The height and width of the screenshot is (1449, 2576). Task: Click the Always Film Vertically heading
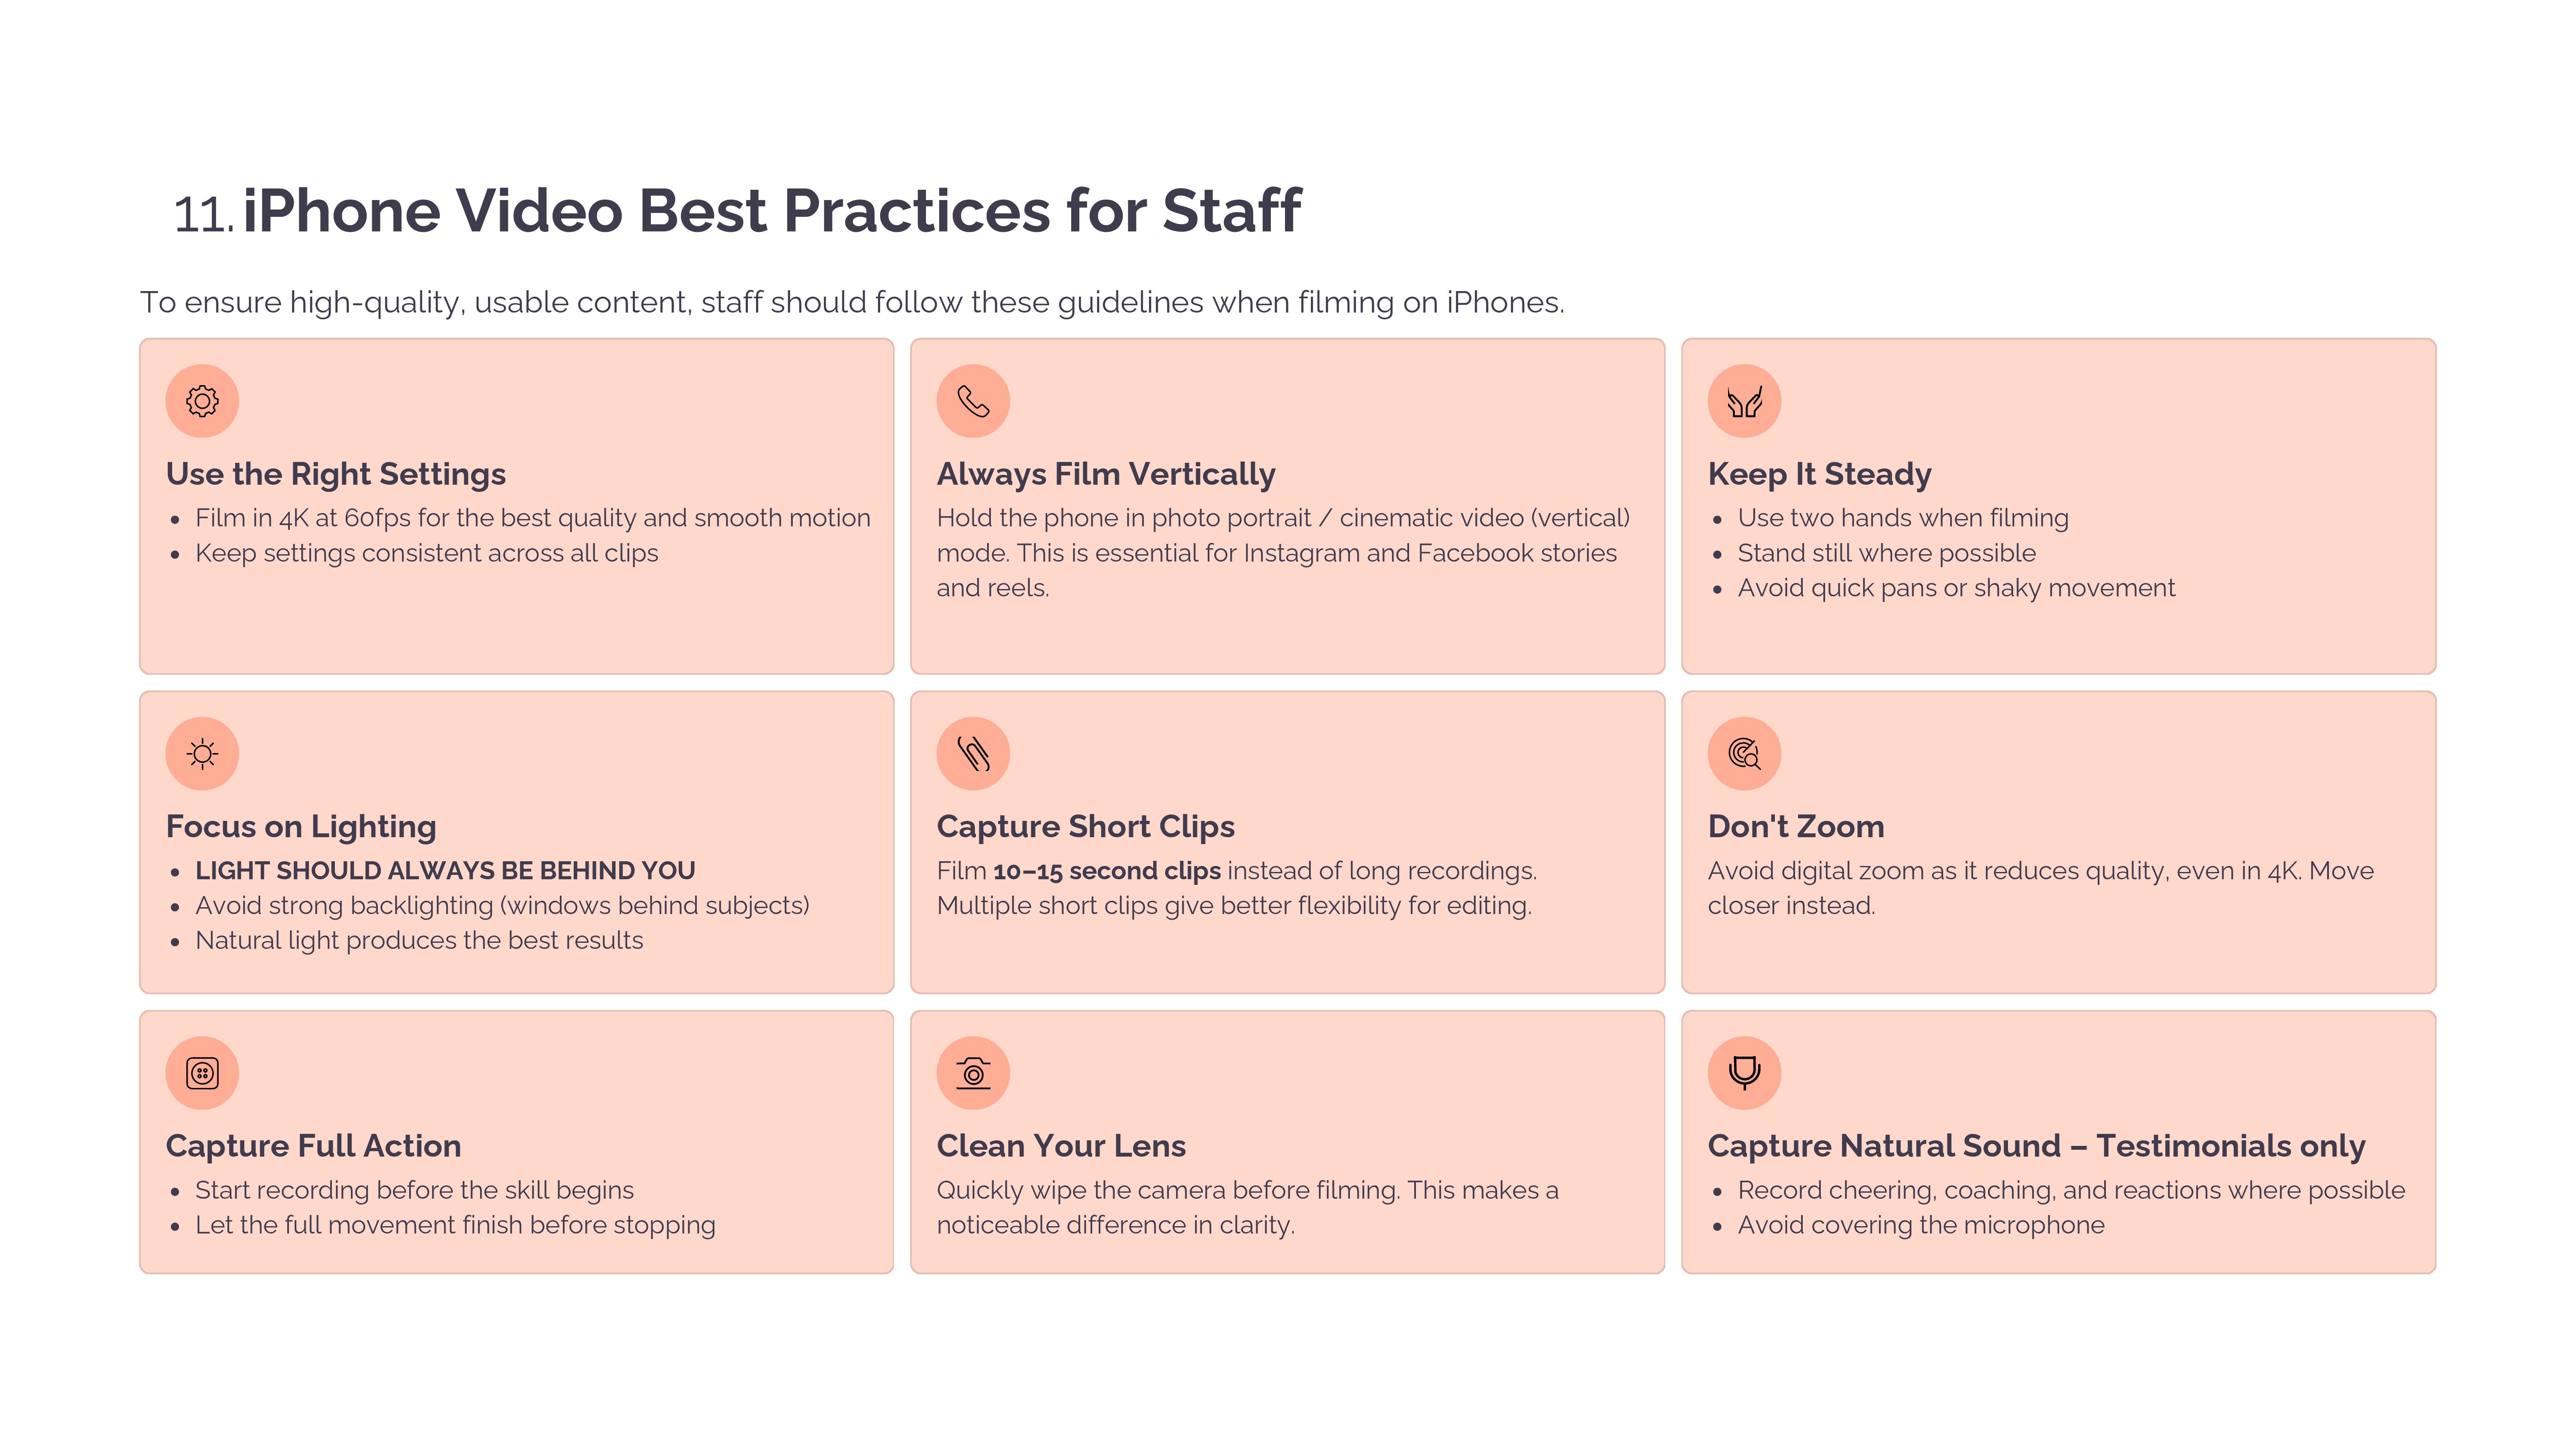tap(1106, 474)
